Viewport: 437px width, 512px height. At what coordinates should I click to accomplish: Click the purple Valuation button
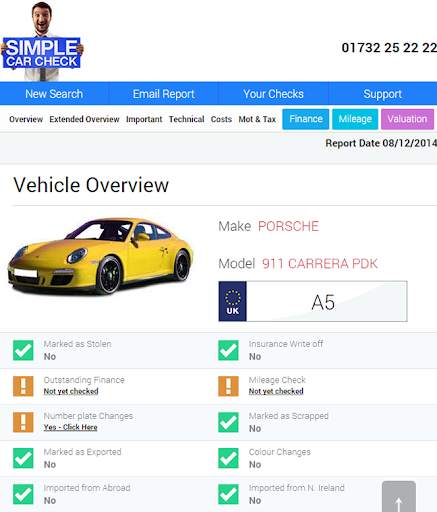click(x=407, y=119)
